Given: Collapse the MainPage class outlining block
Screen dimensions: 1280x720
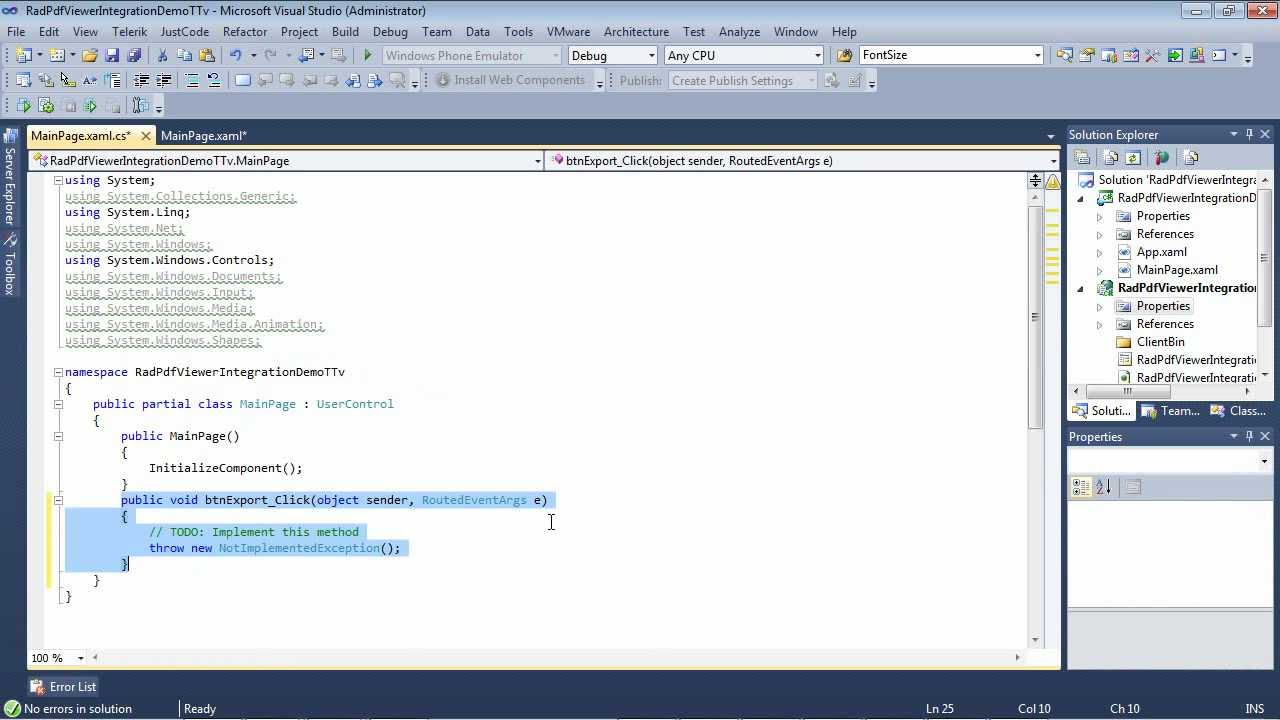Looking at the screenshot, I should (58, 404).
